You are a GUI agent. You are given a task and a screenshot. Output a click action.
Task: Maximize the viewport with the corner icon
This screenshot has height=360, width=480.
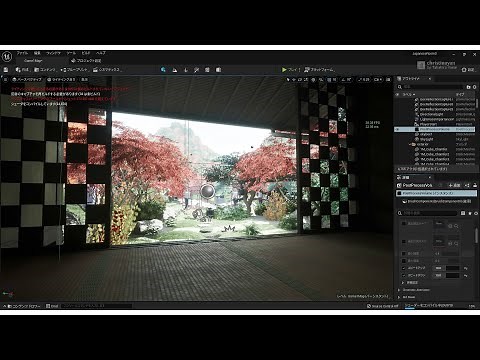pos(388,80)
